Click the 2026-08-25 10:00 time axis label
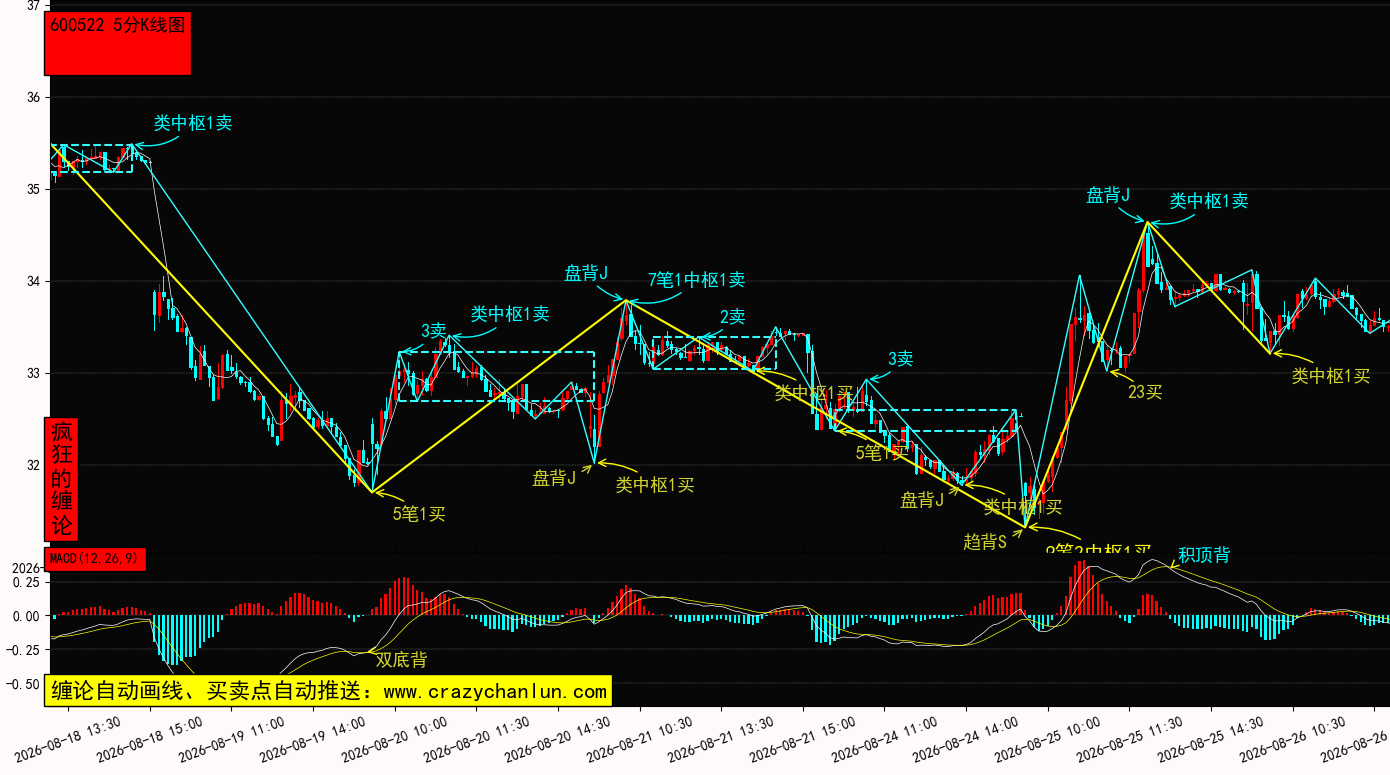Screen dimensions: 1390x775 (x=1047, y=738)
